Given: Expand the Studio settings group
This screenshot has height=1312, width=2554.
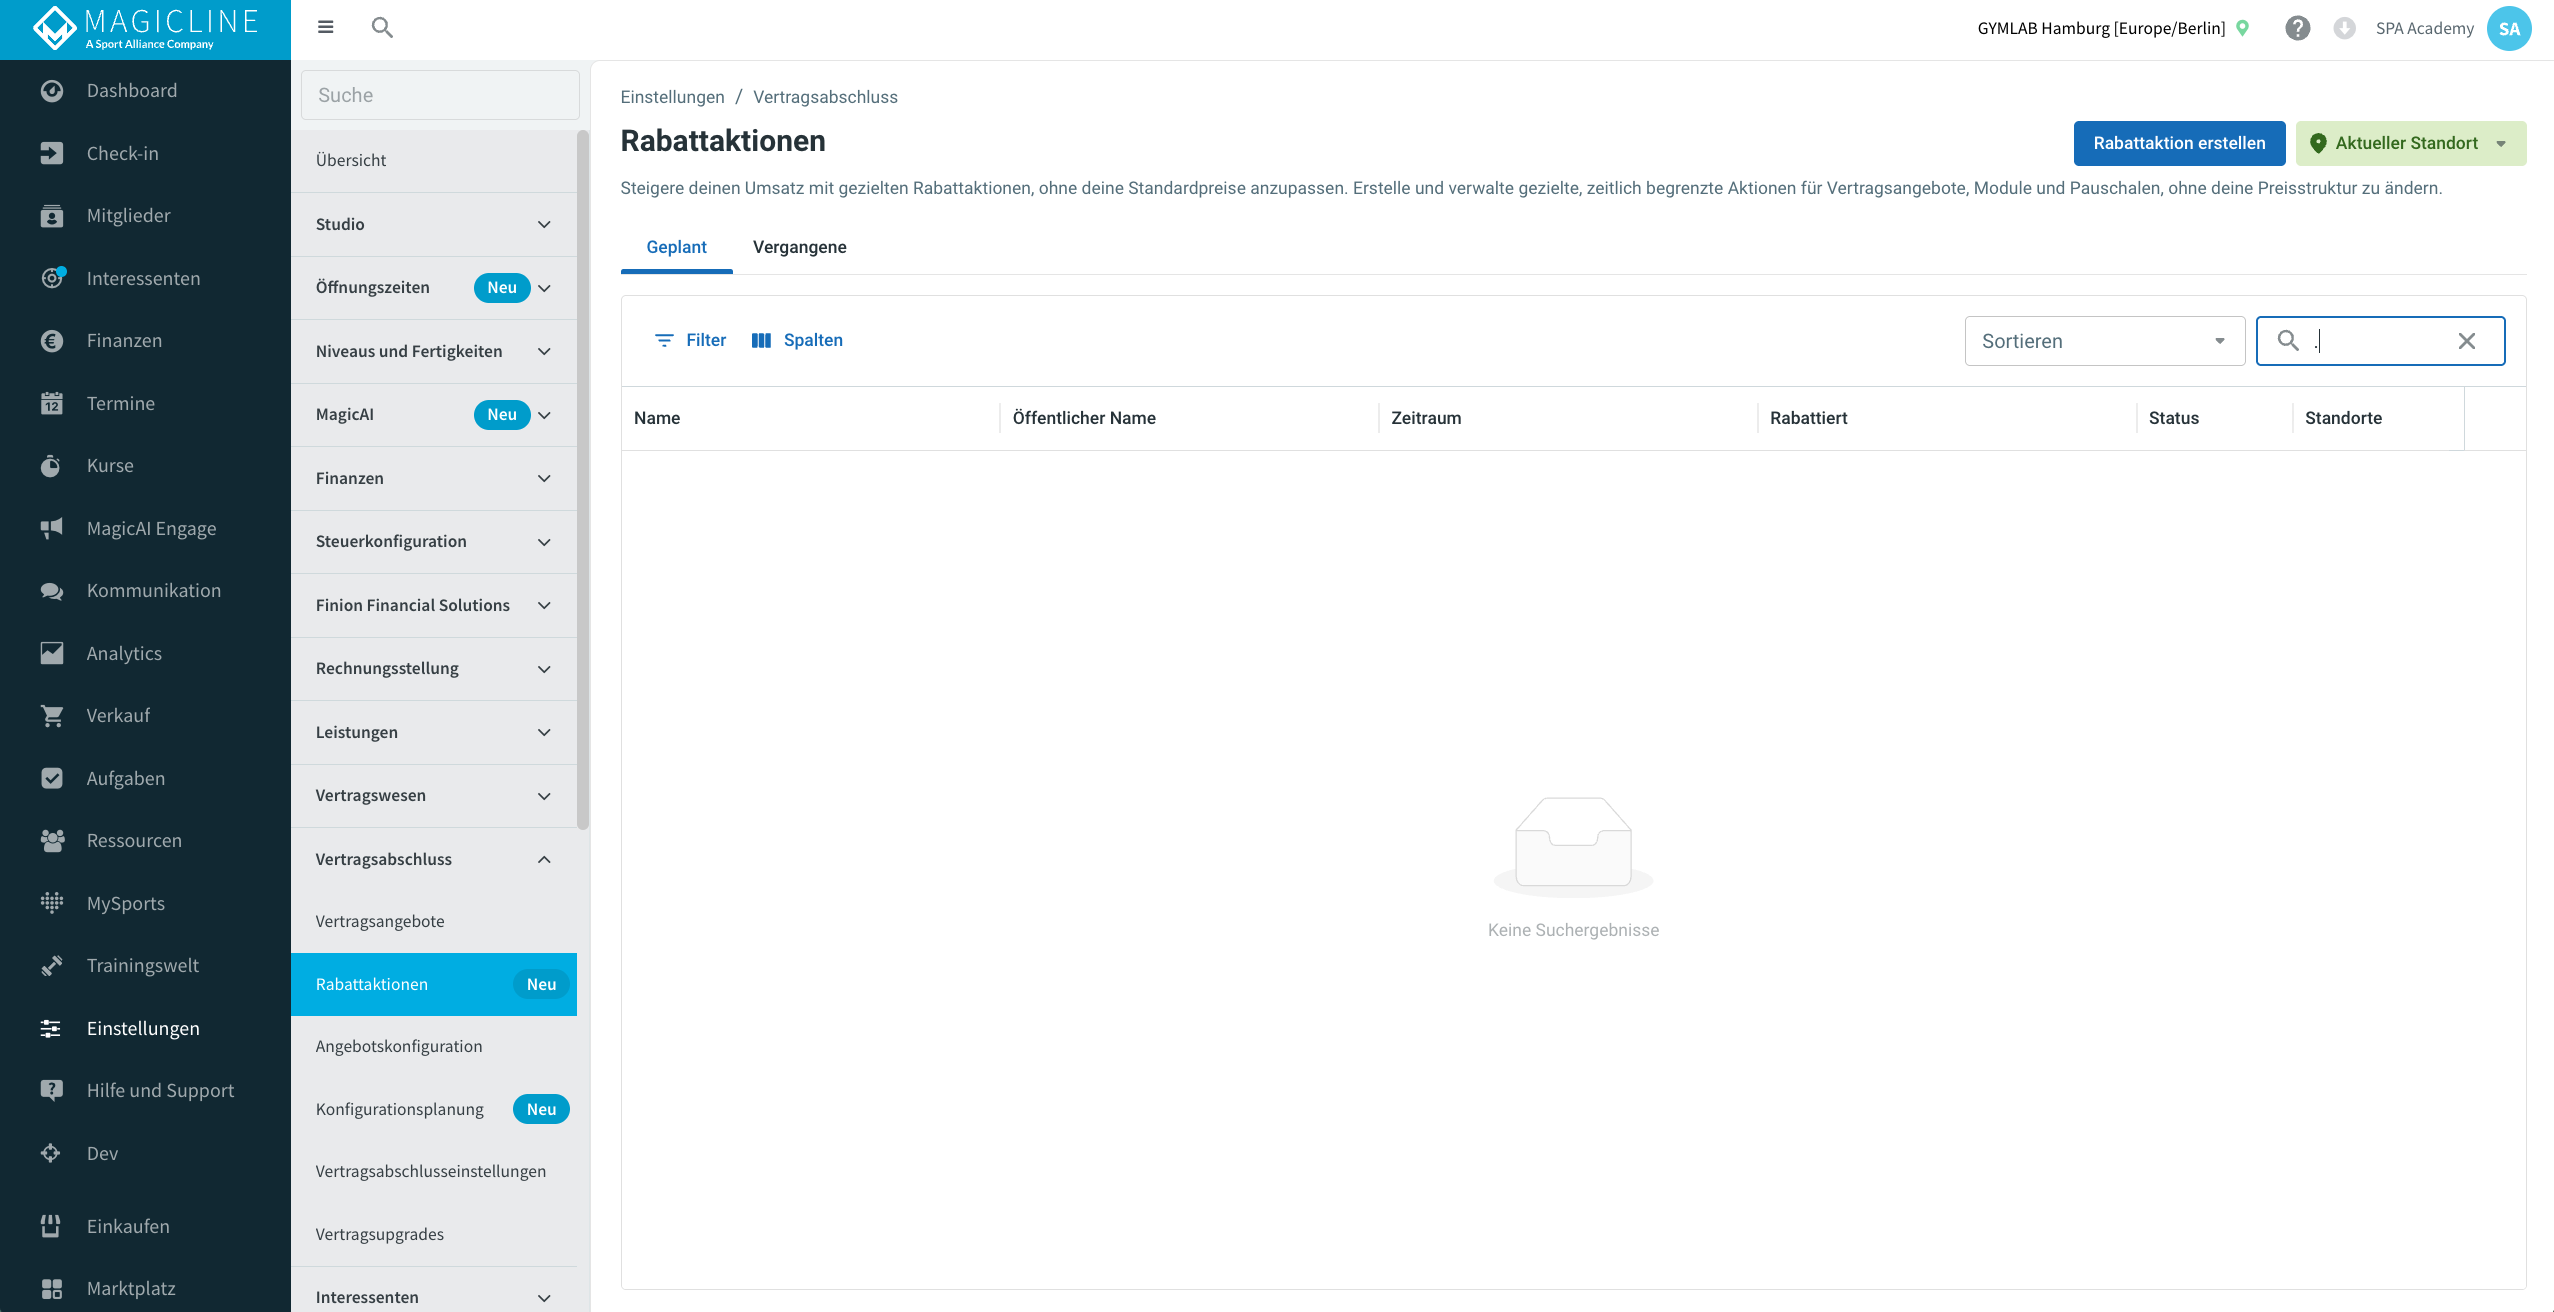Looking at the screenshot, I should tap(434, 224).
